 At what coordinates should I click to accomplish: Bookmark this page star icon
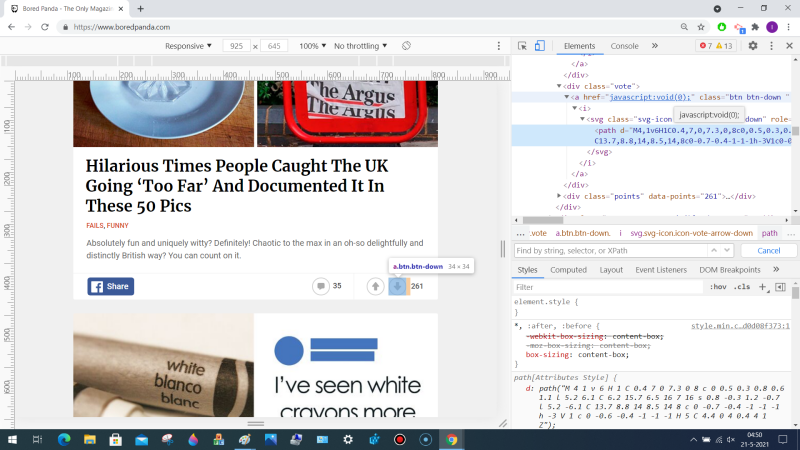[701, 27]
